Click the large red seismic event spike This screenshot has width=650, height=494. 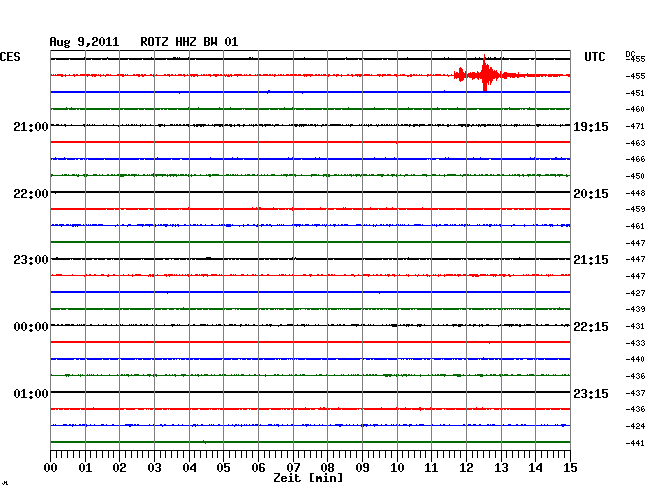pos(485,74)
